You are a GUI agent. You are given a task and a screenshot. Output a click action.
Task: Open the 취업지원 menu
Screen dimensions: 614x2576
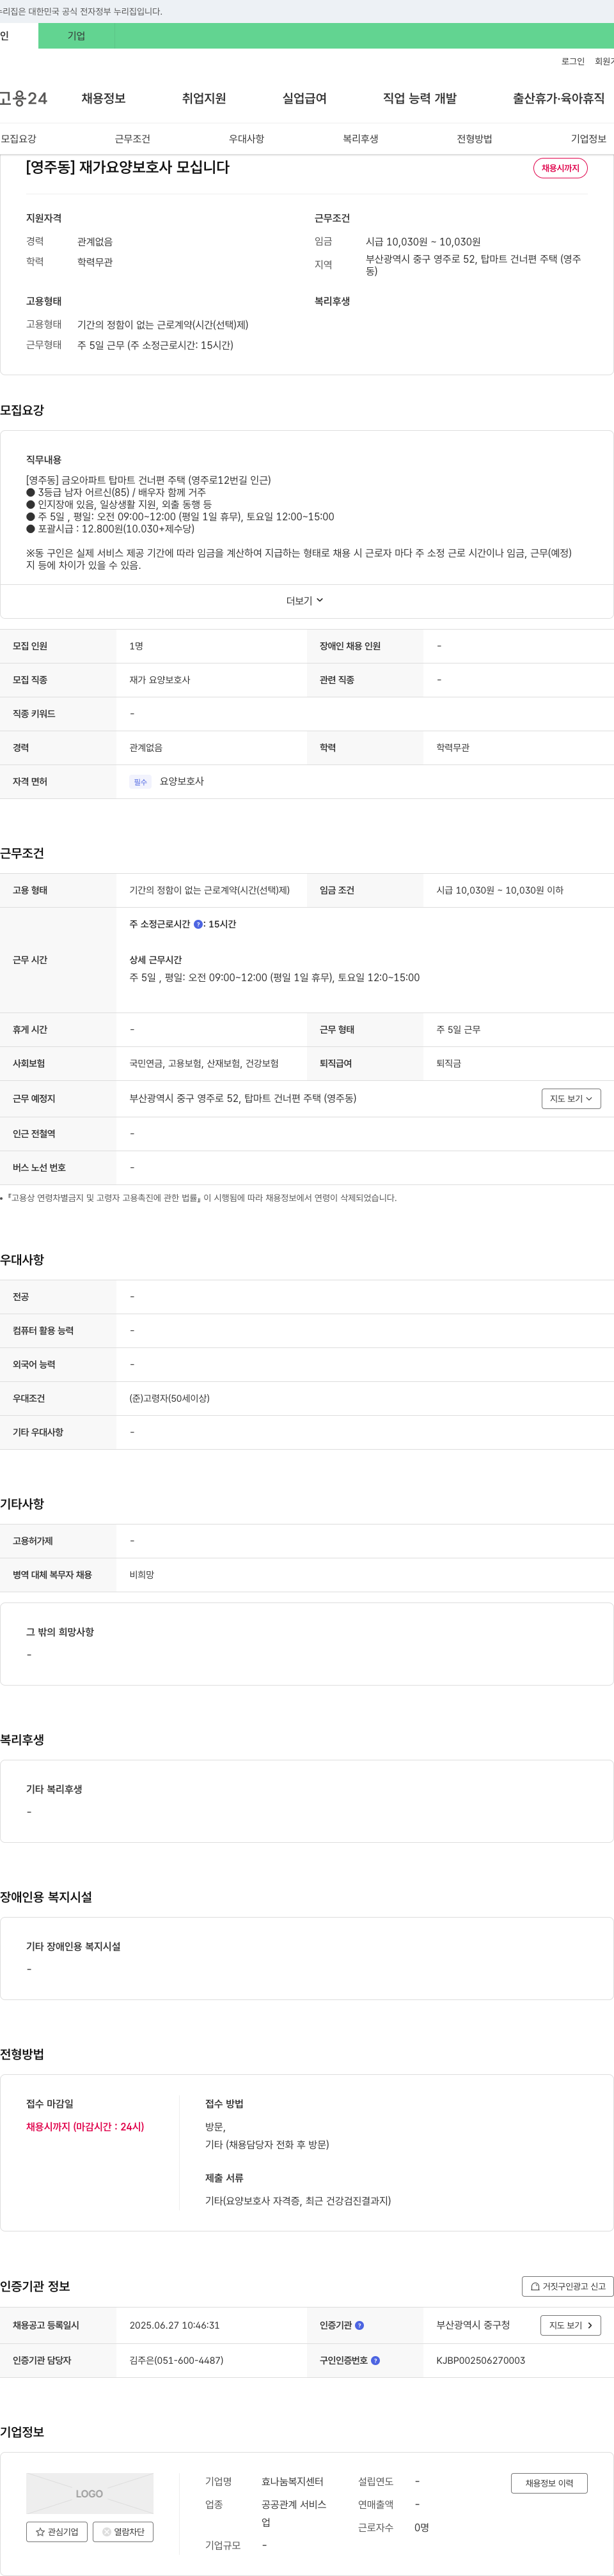click(204, 98)
